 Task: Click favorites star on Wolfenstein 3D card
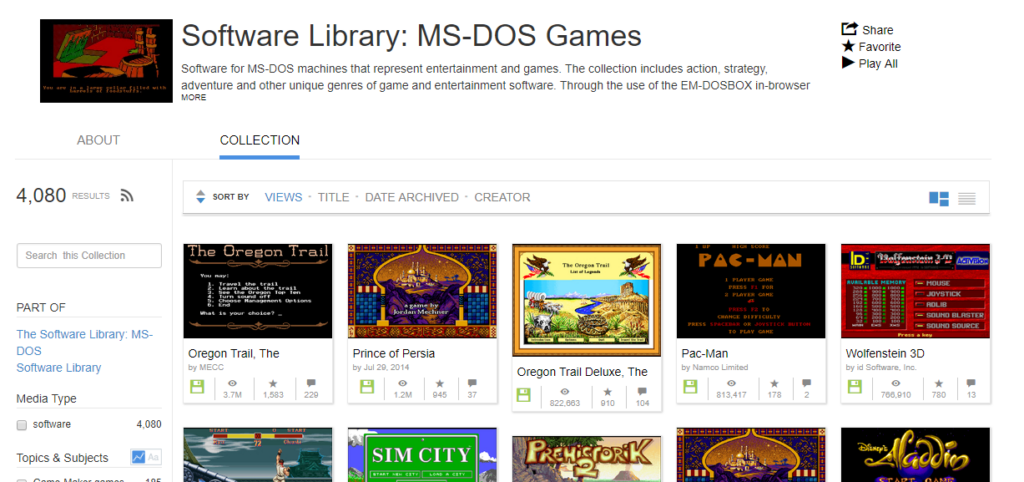(x=938, y=383)
